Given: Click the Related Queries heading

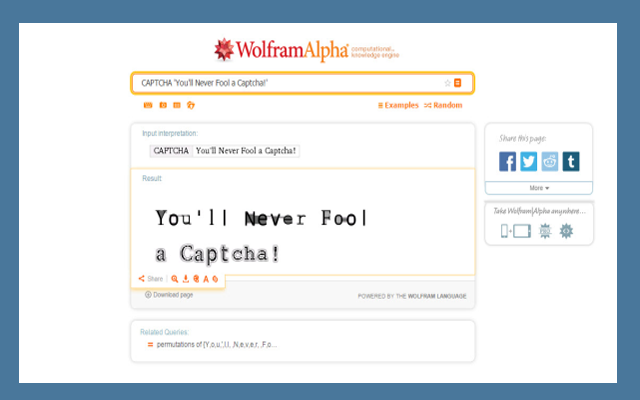Looking at the screenshot, I should (x=164, y=332).
